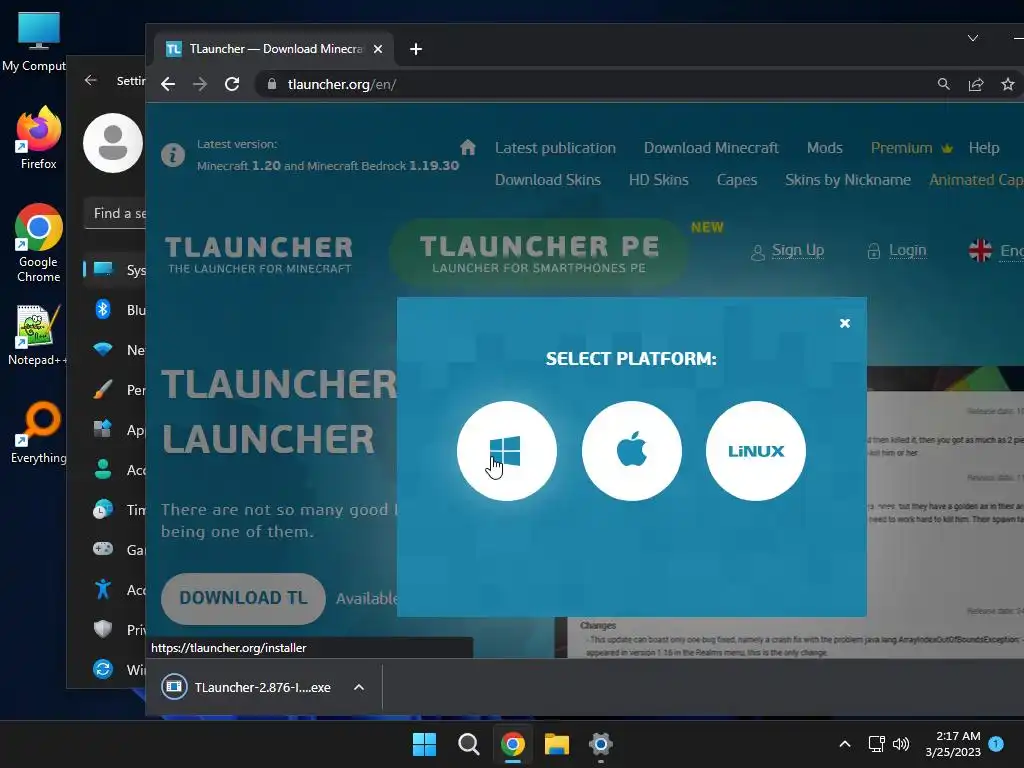This screenshot has height=768, width=1024.
Task: Click the home icon on TLauncher site
Action: coord(468,148)
